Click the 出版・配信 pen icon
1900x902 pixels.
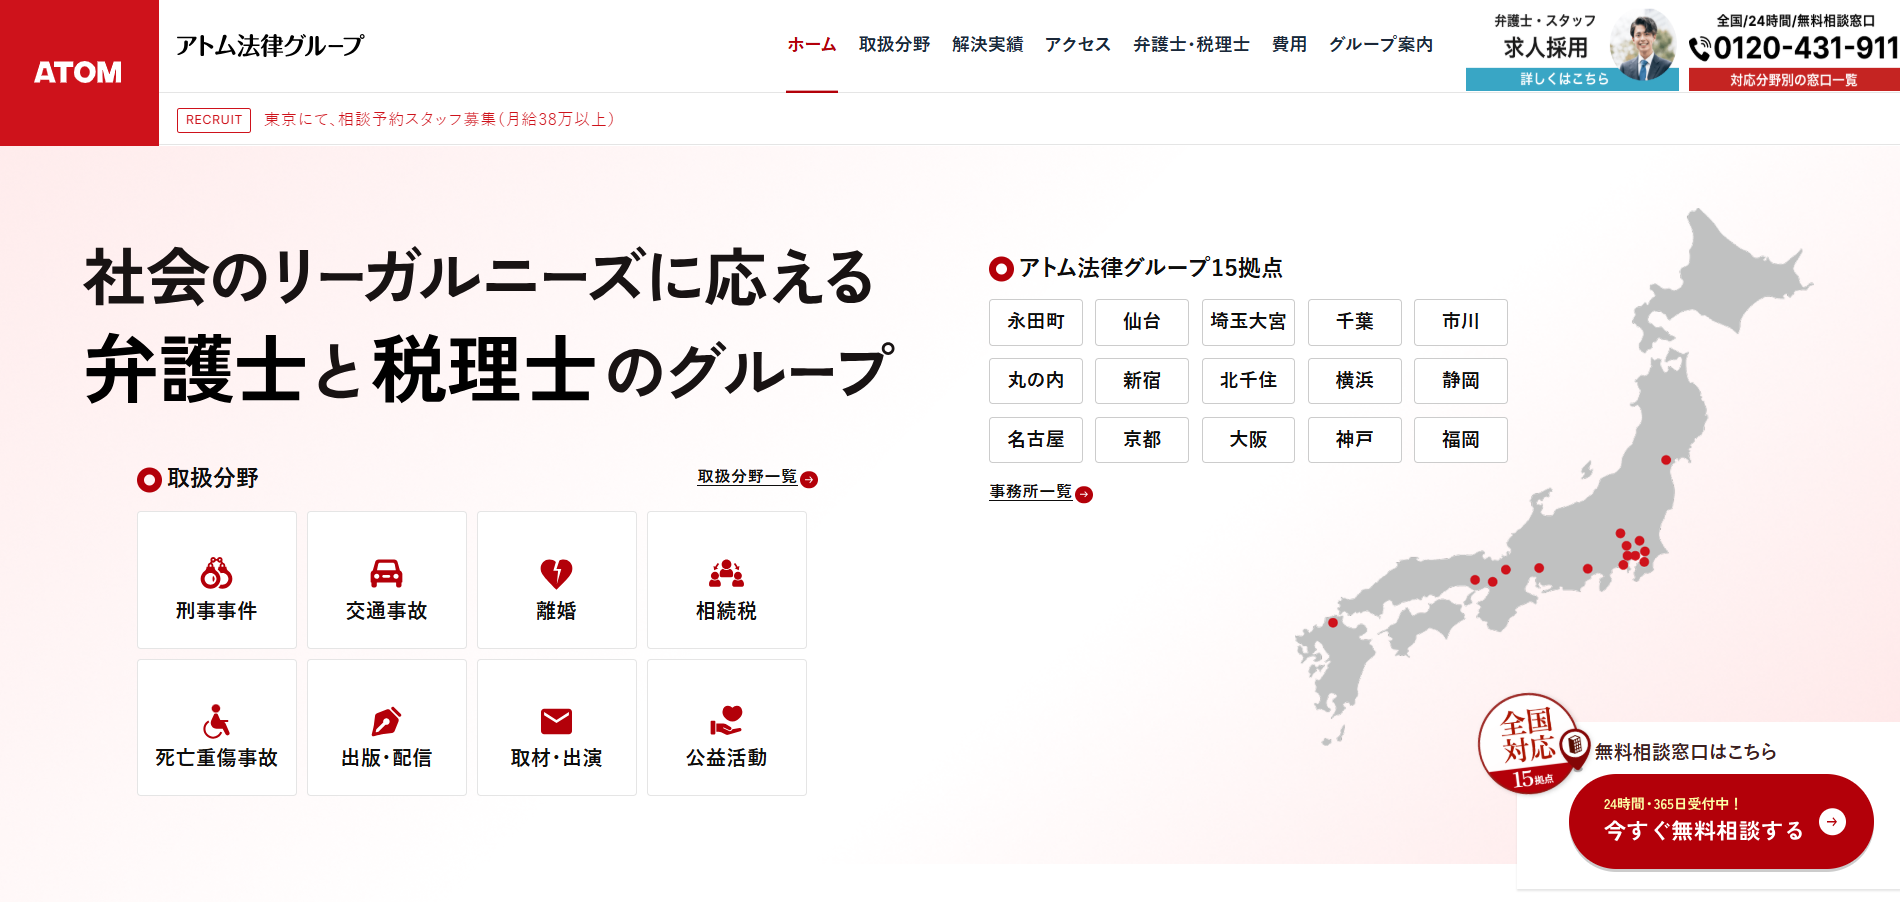386,720
